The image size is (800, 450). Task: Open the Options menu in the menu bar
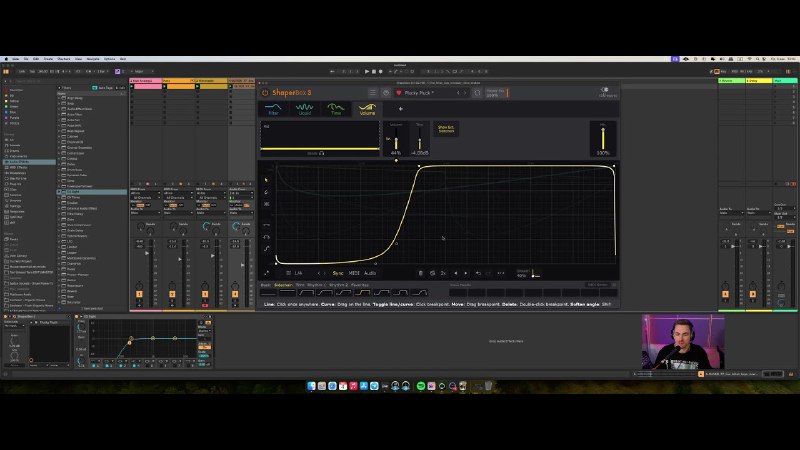tap(110, 59)
